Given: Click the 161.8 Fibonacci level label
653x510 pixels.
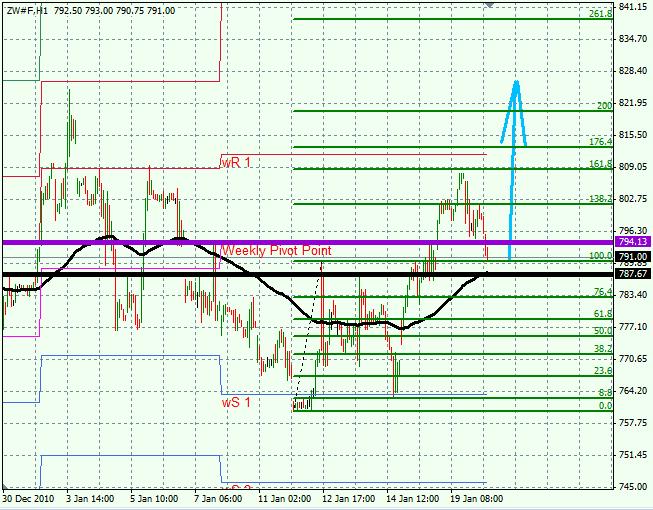Looking at the screenshot, I should 601,164.
